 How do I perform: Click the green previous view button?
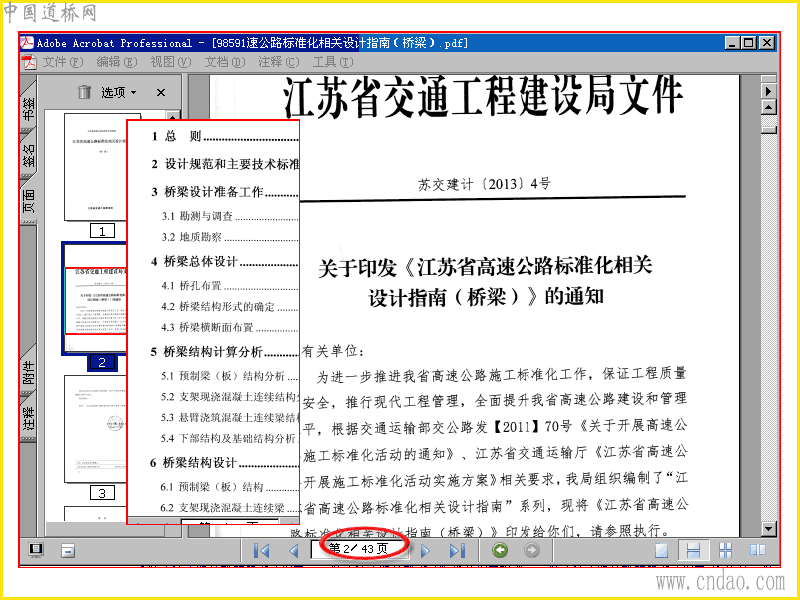point(500,550)
